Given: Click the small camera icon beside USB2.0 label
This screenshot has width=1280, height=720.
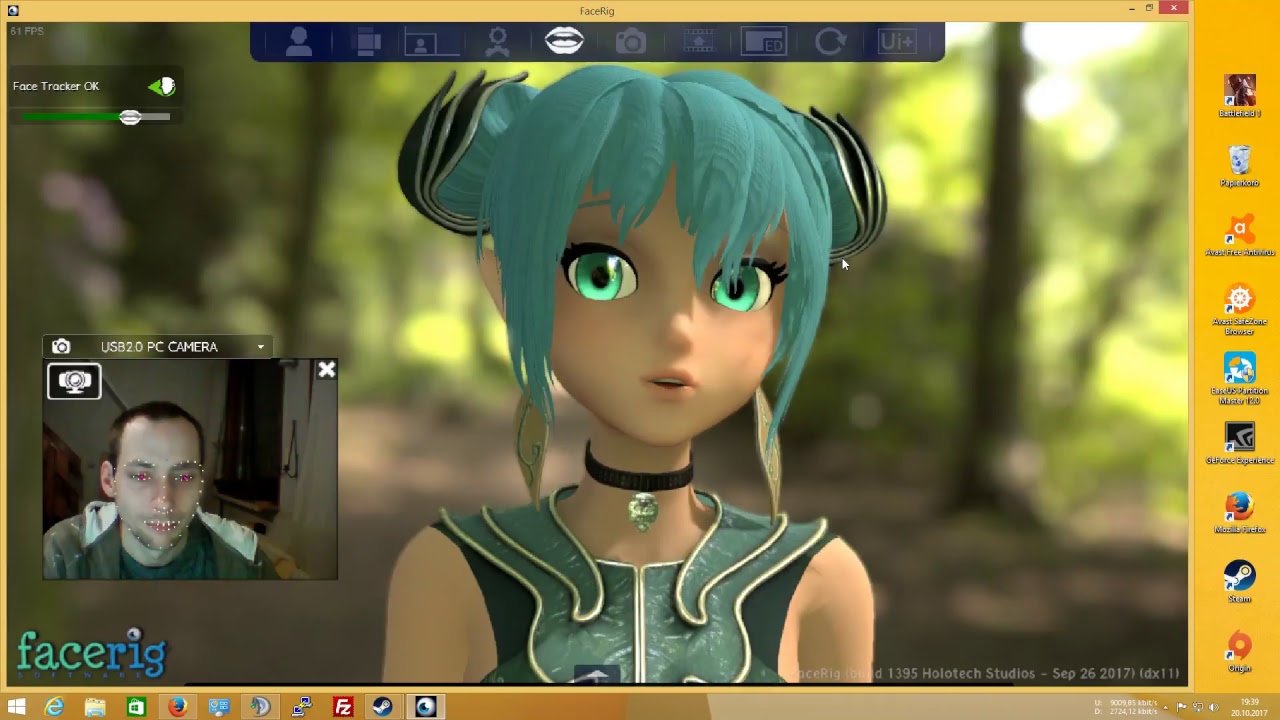Looking at the screenshot, I should click(61, 347).
